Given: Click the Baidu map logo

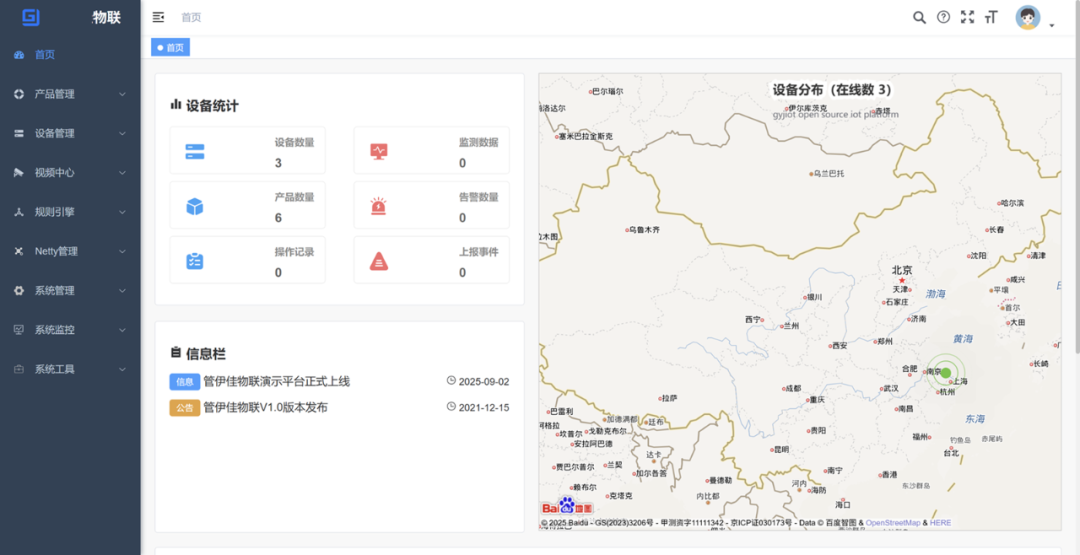Looking at the screenshot, I should [567, 507].
